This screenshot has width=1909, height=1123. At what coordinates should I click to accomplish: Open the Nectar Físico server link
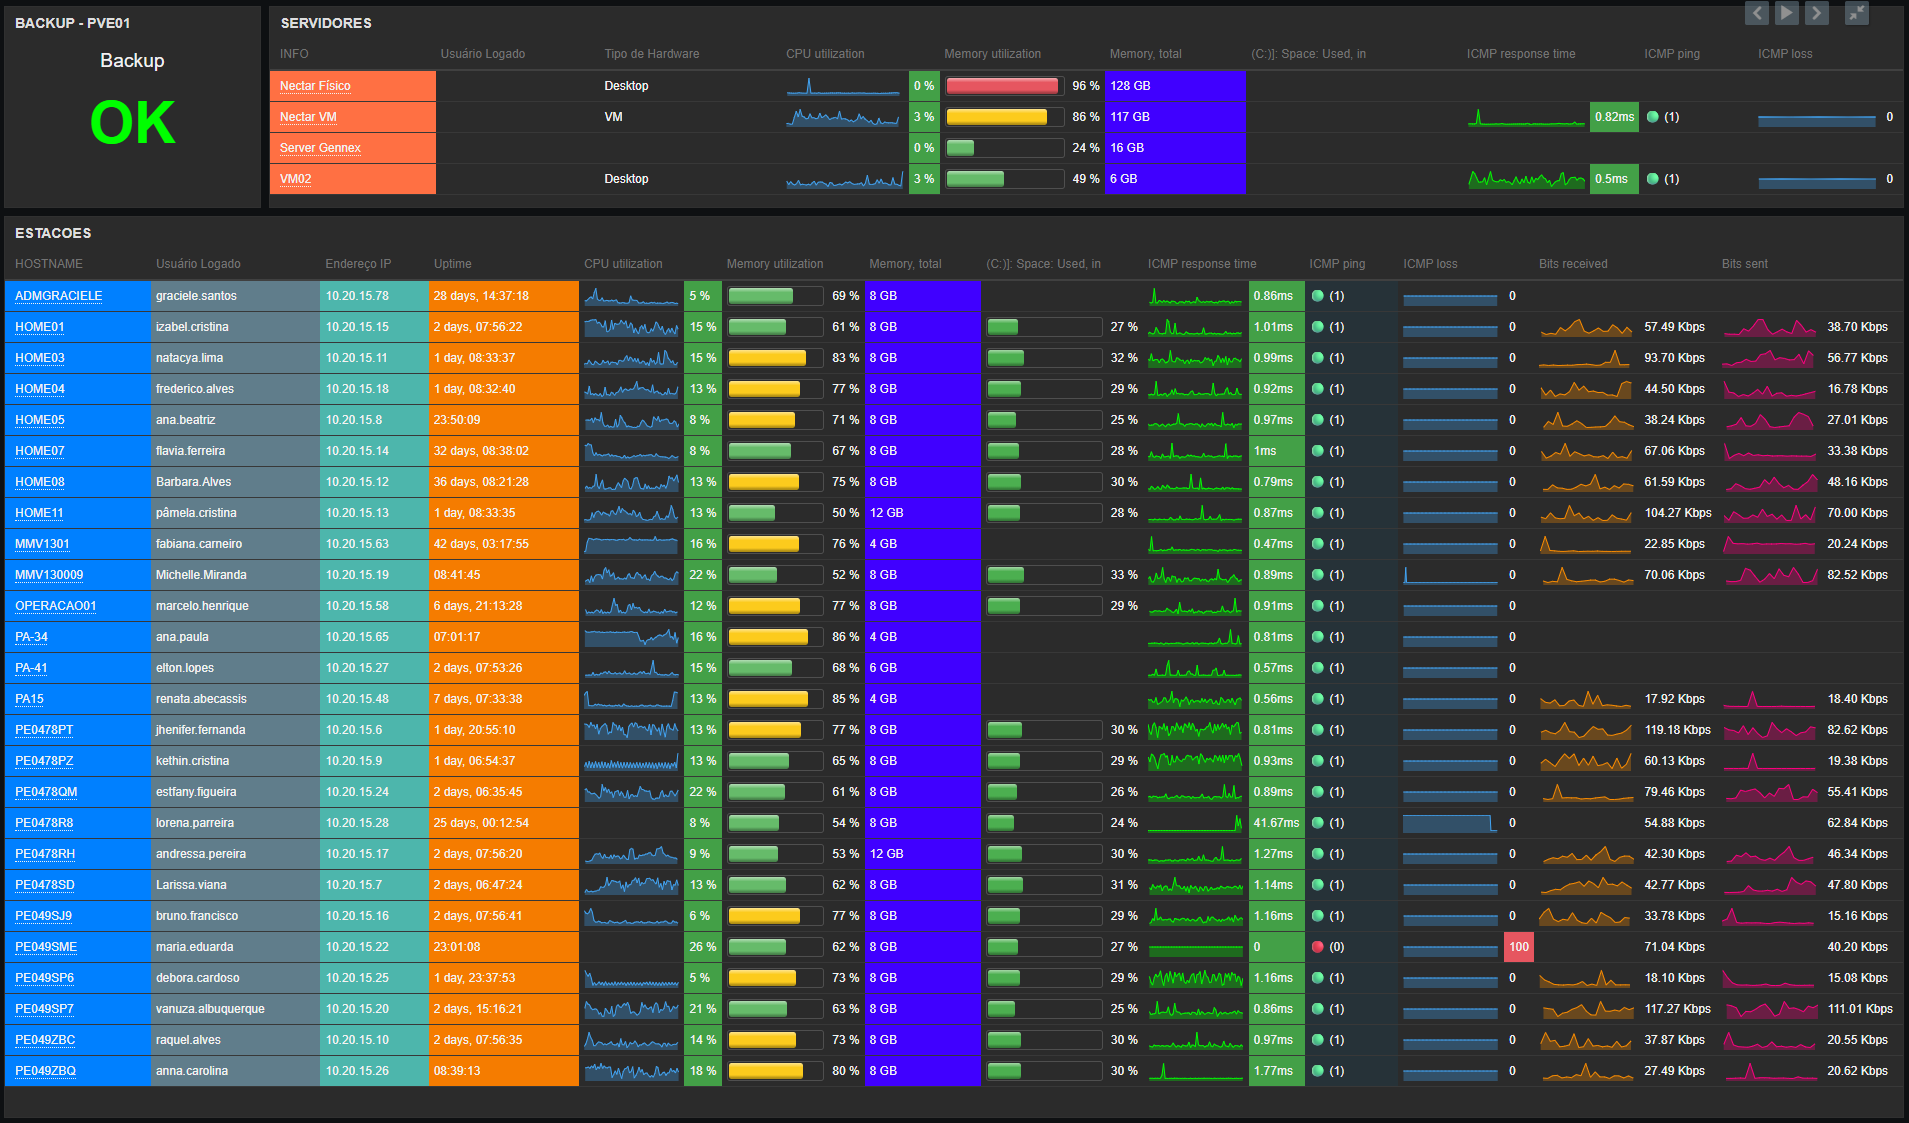[x=315, y=86]
